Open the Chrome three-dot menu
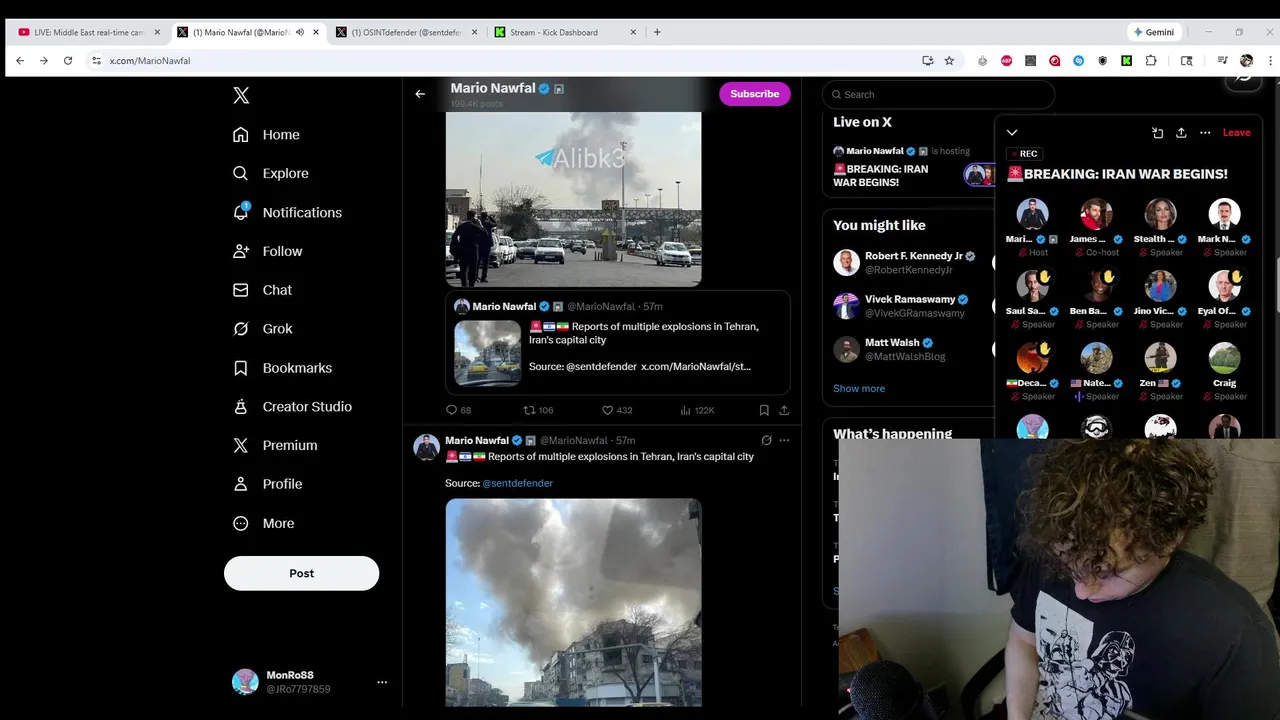The width and height of the screenshot is (1280, 720). point(1270,61)
